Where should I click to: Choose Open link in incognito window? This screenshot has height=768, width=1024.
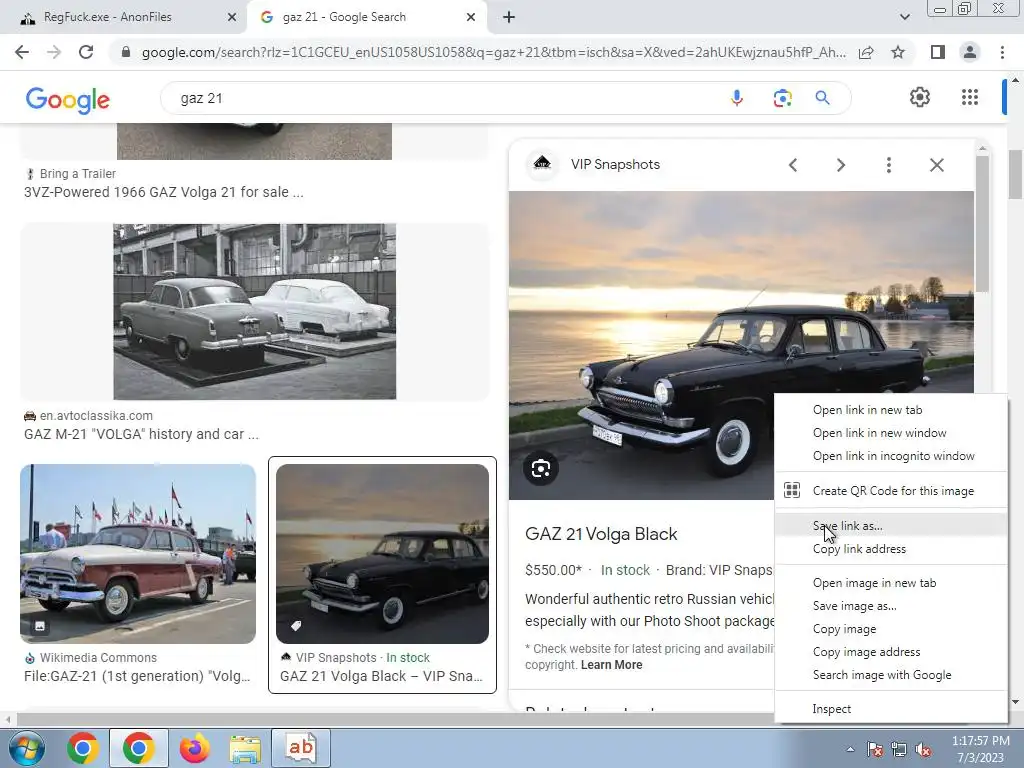coord(891,455)
